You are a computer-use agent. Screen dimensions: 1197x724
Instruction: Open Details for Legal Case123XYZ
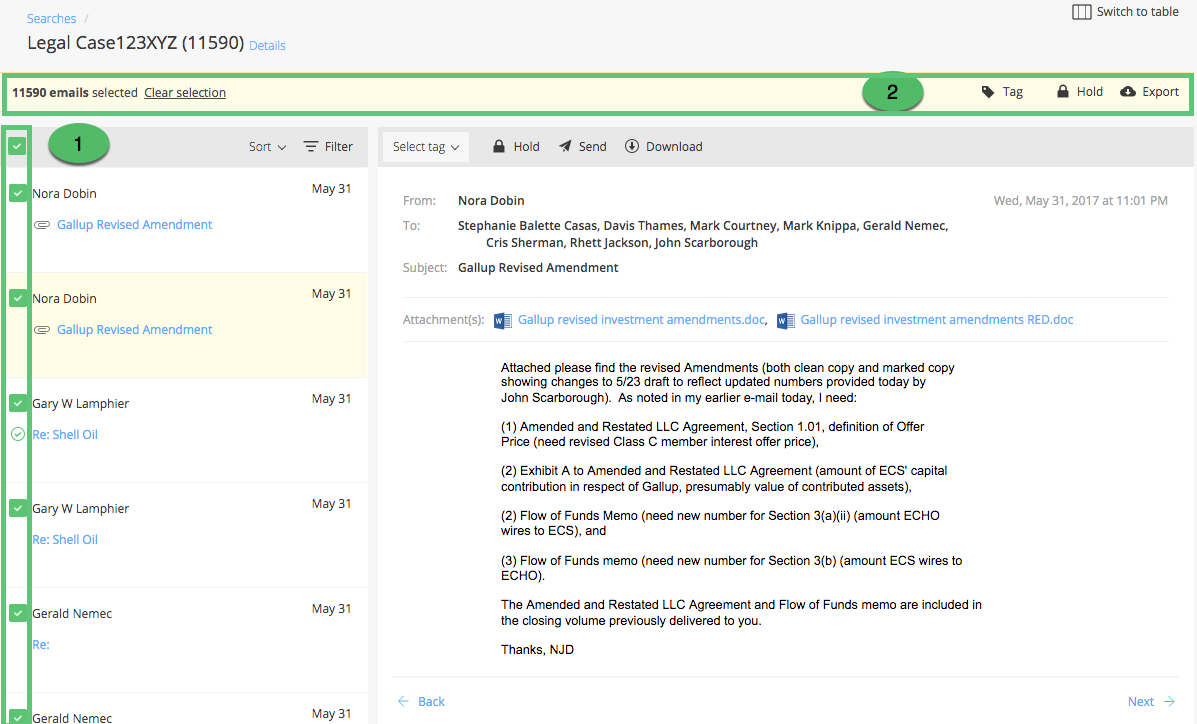click(267, 46)
